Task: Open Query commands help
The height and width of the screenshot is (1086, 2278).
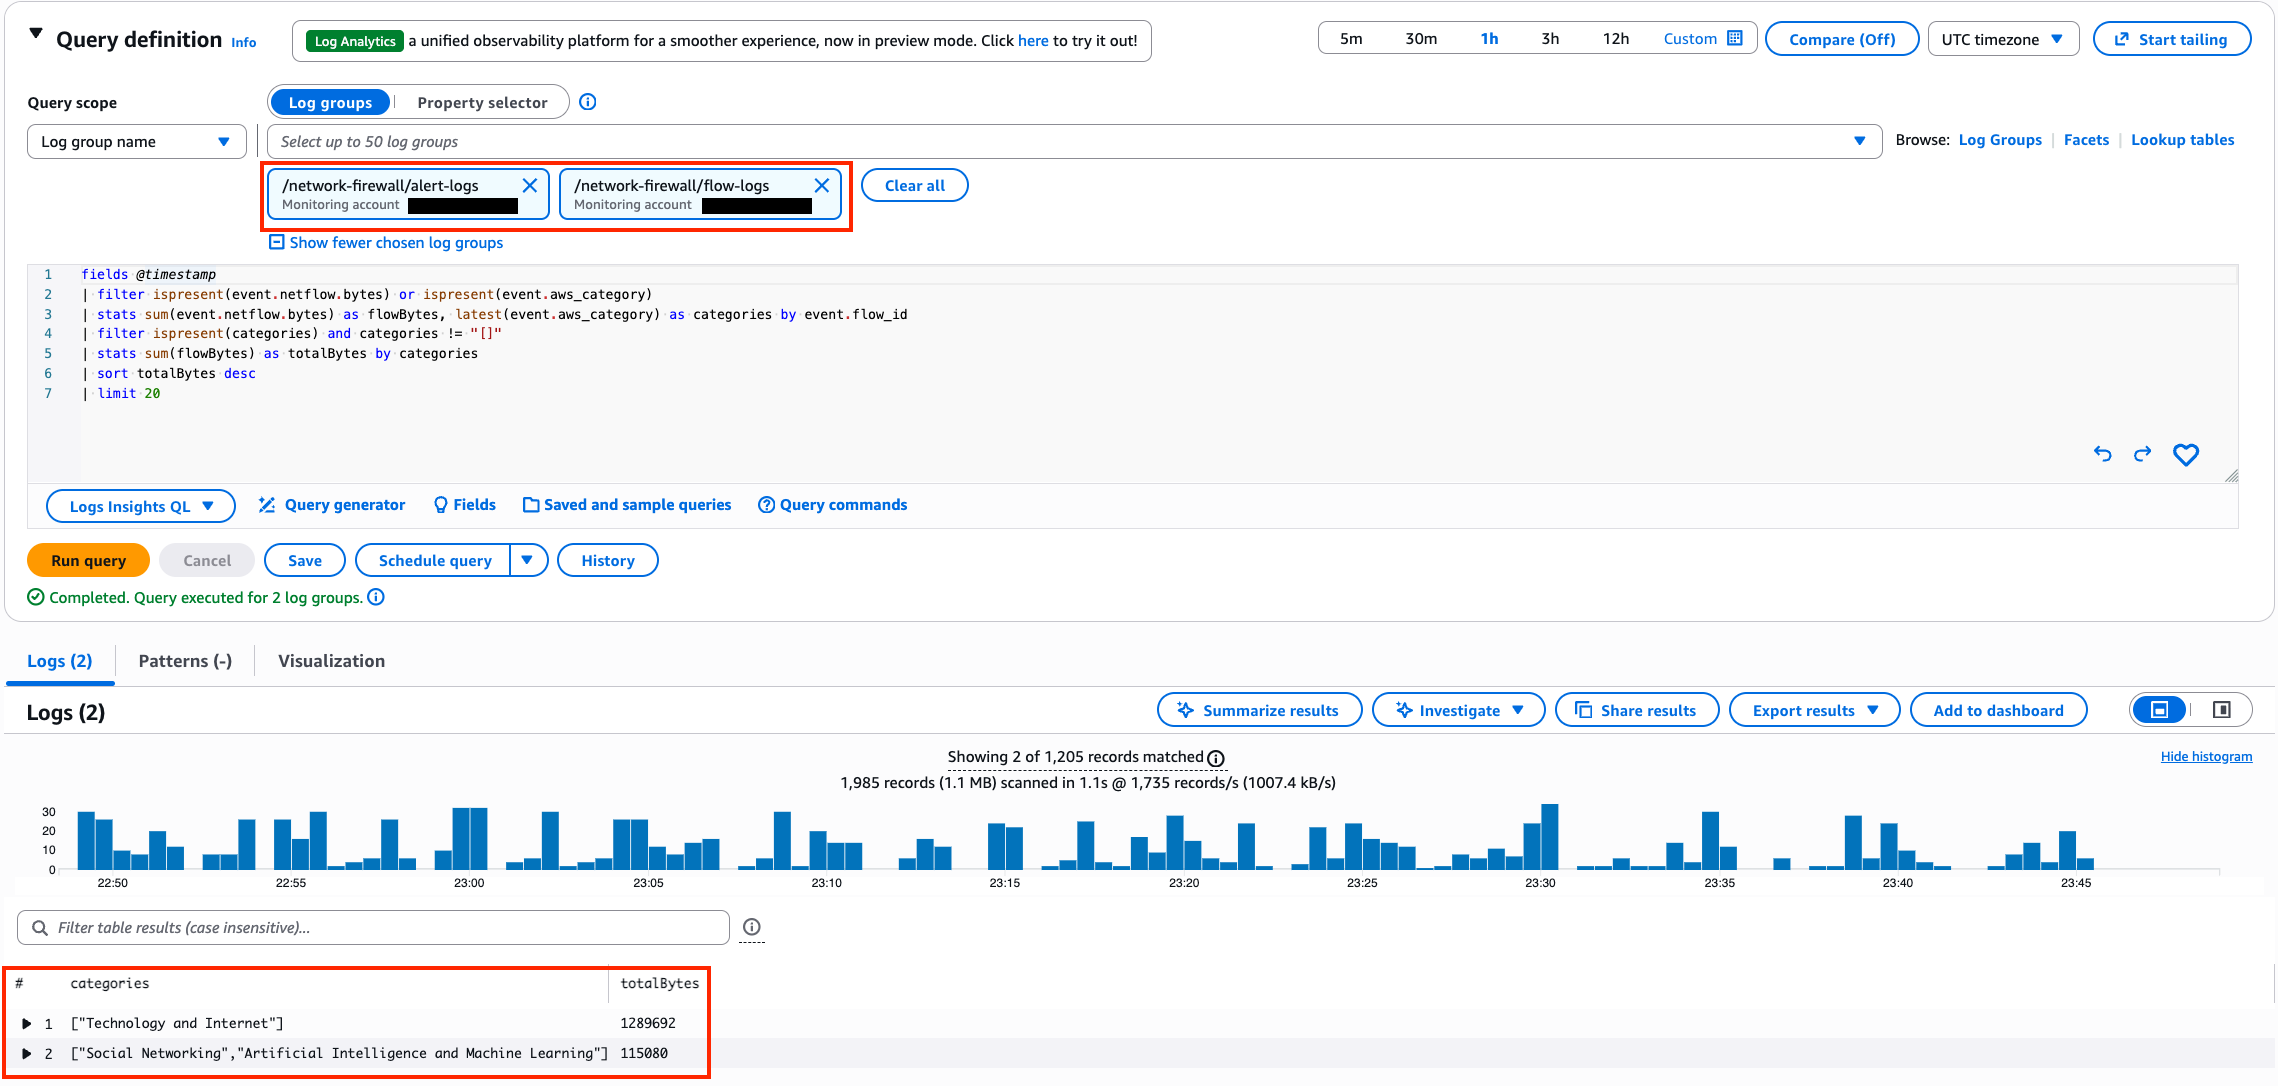Action: [833, 505]
